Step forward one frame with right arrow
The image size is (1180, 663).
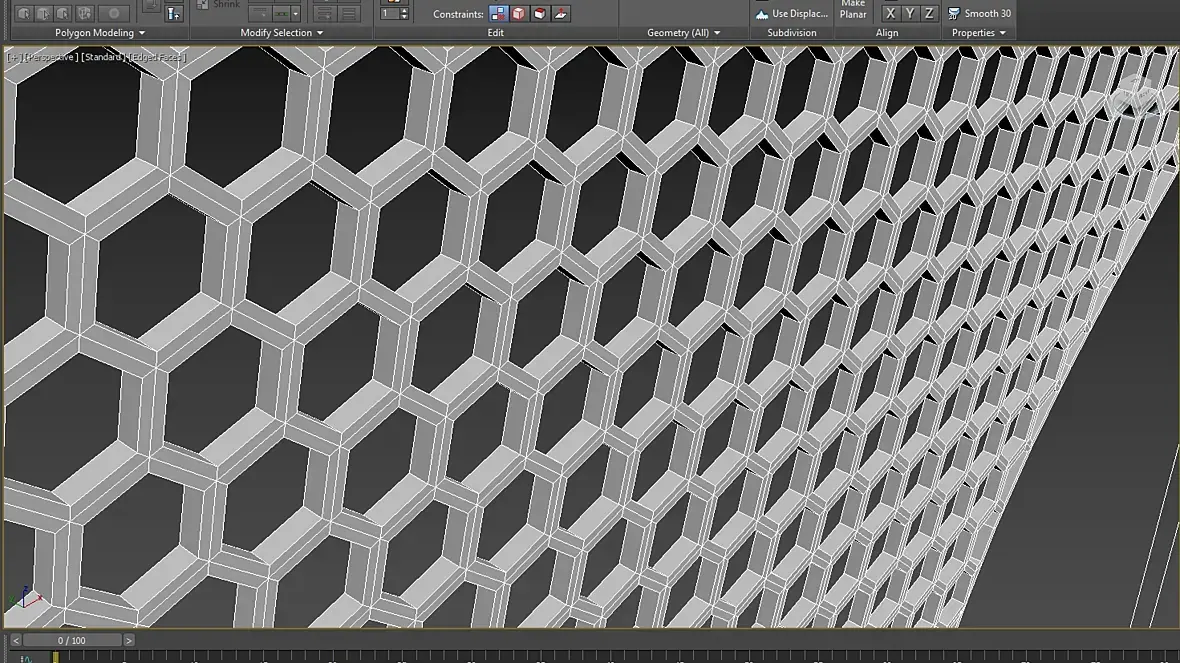(x=129, y=640)
